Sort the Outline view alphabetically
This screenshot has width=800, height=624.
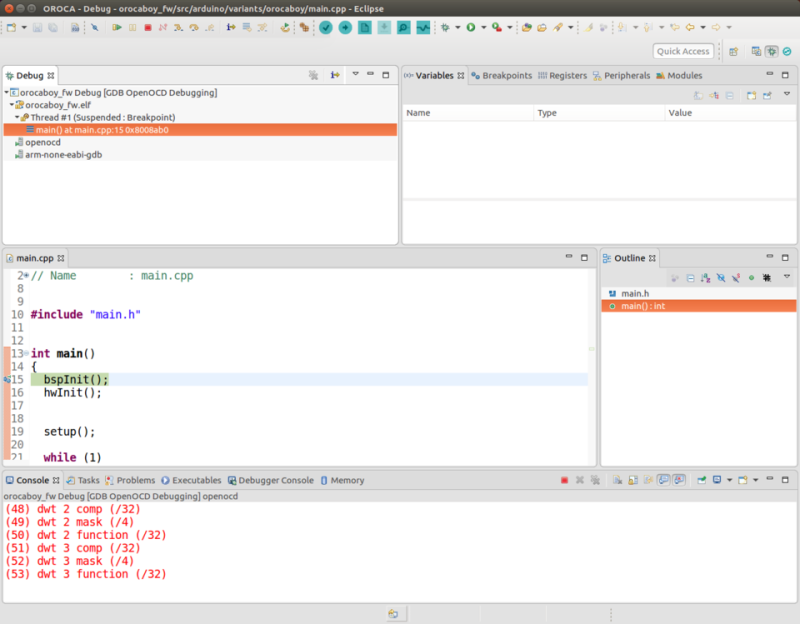(706, 278)
